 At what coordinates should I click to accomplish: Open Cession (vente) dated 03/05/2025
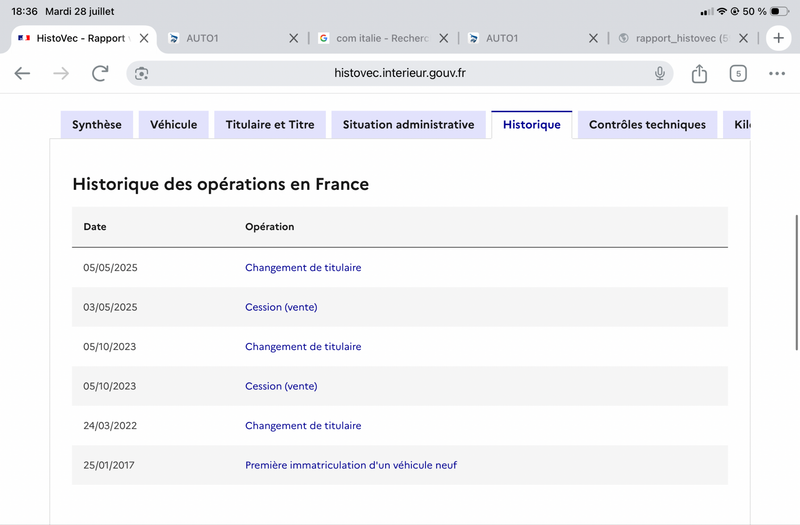(281, 307)
